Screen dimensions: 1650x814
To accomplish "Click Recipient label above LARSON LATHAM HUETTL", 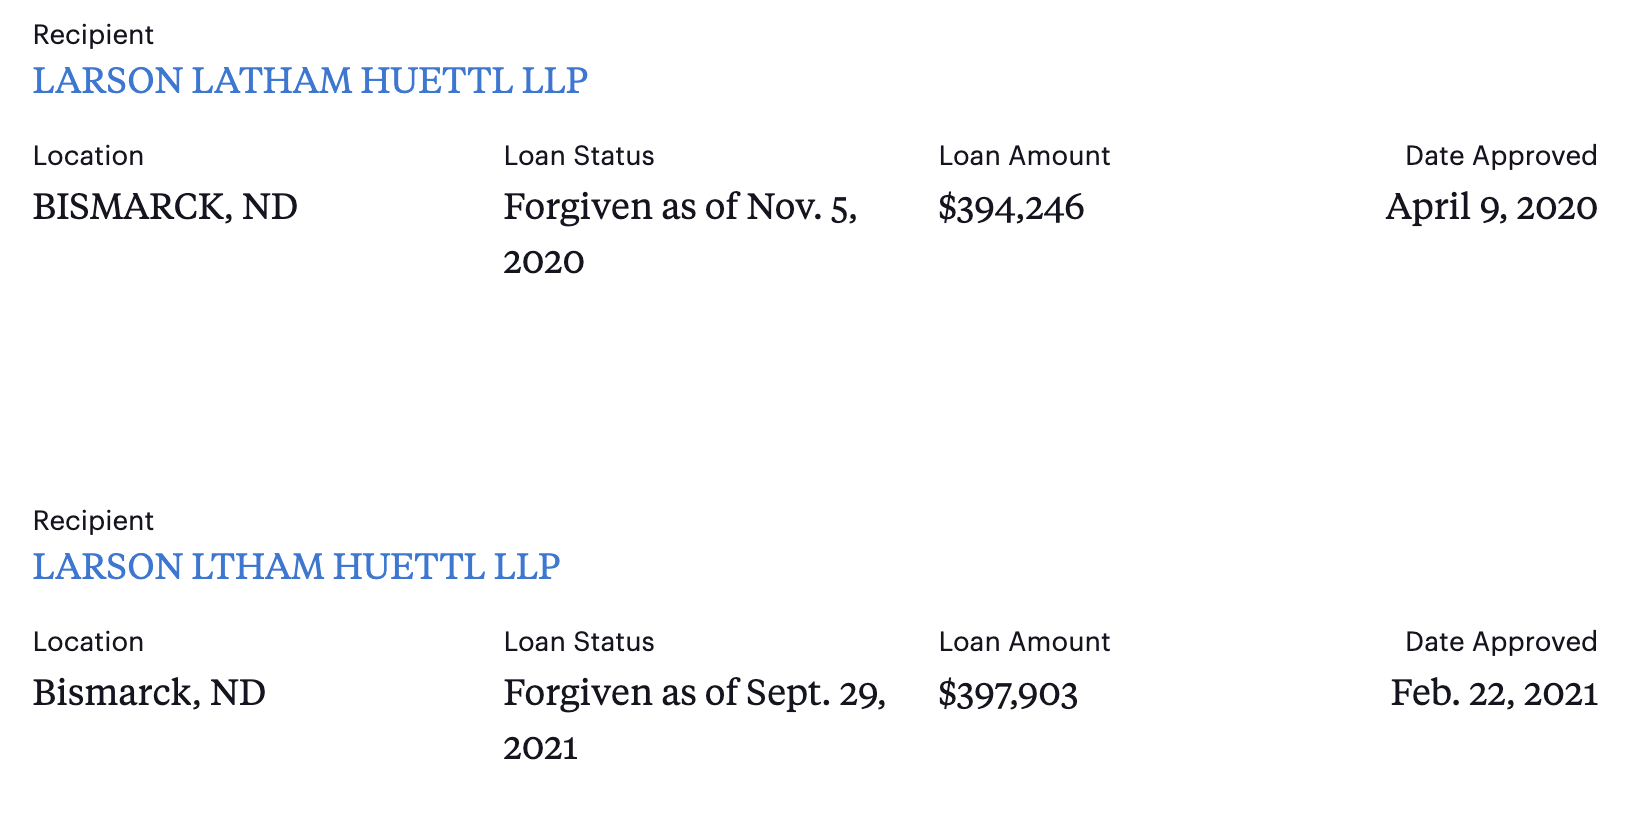I will point(93,35).
